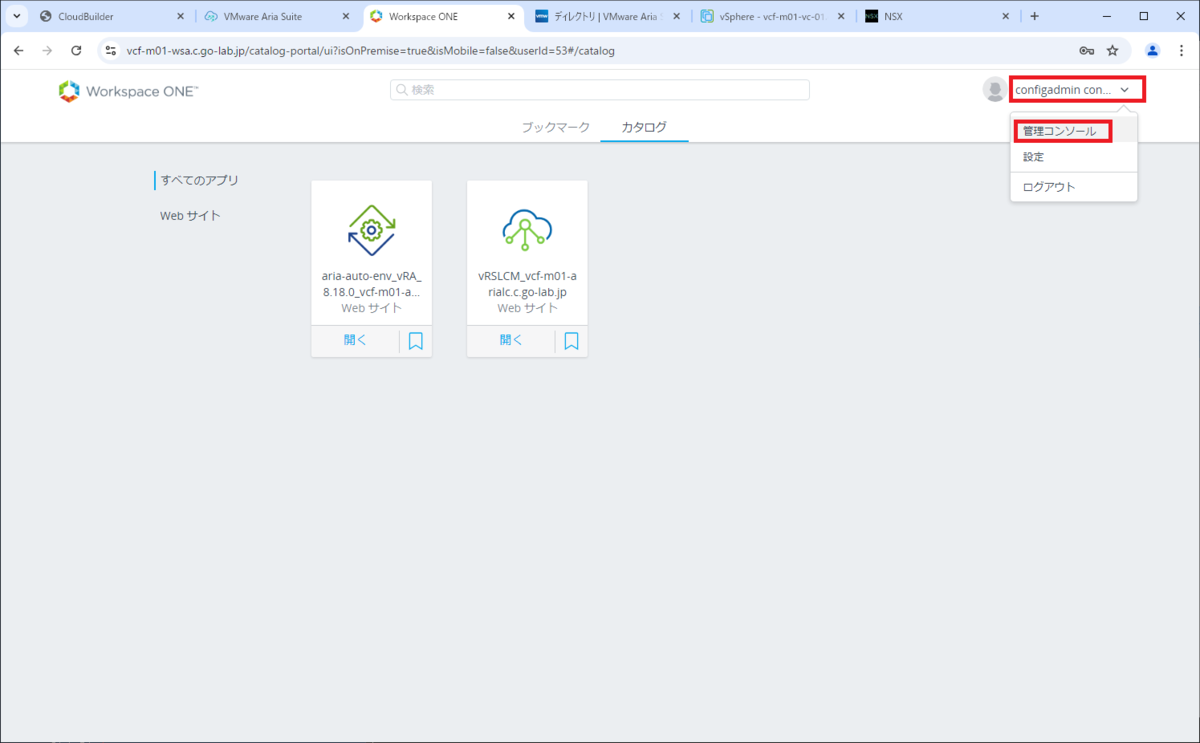
Task: Go forward in browser history
Action: (47, 50)
